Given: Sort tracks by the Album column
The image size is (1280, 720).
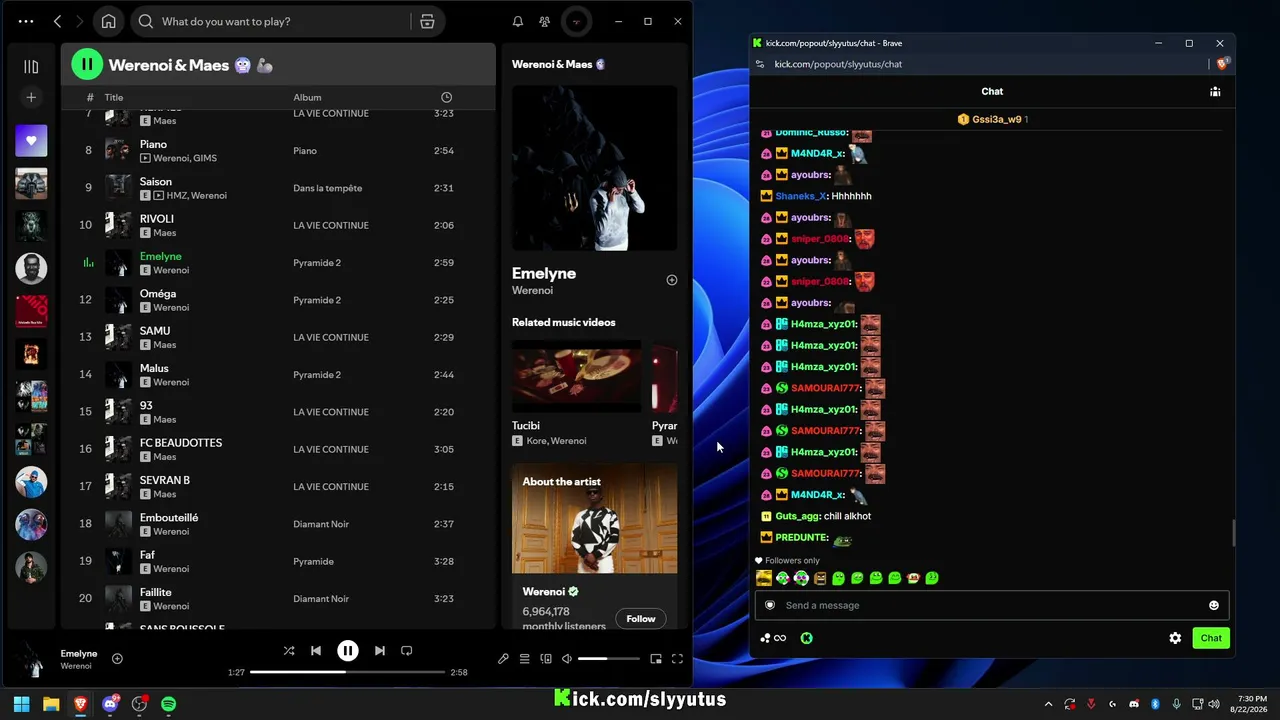Looking at the screenshot, I should point(307,97).
